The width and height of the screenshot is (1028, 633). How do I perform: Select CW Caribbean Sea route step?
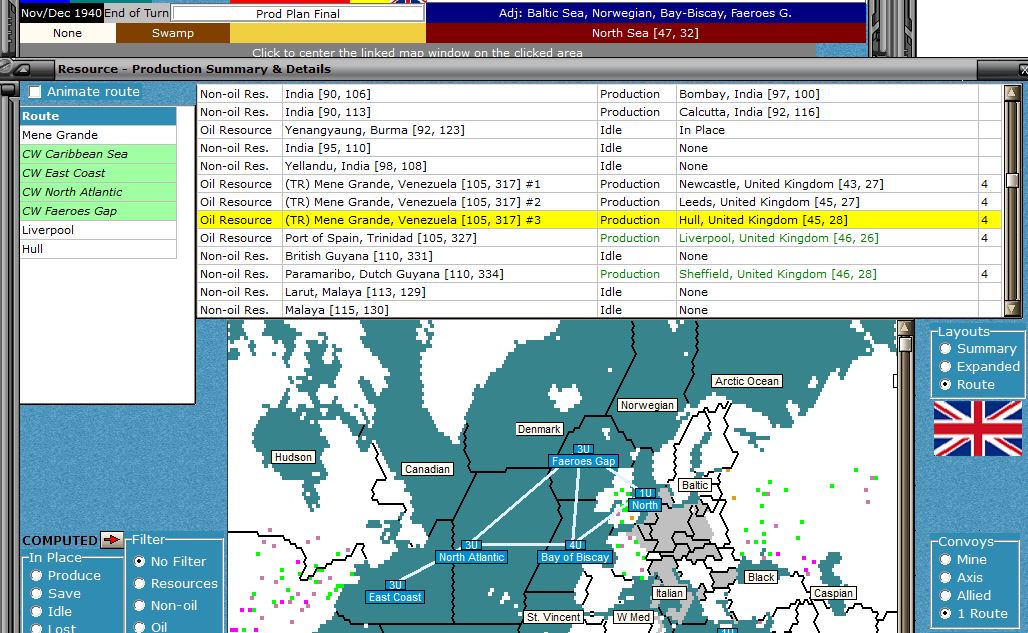[x=98, y=154]
